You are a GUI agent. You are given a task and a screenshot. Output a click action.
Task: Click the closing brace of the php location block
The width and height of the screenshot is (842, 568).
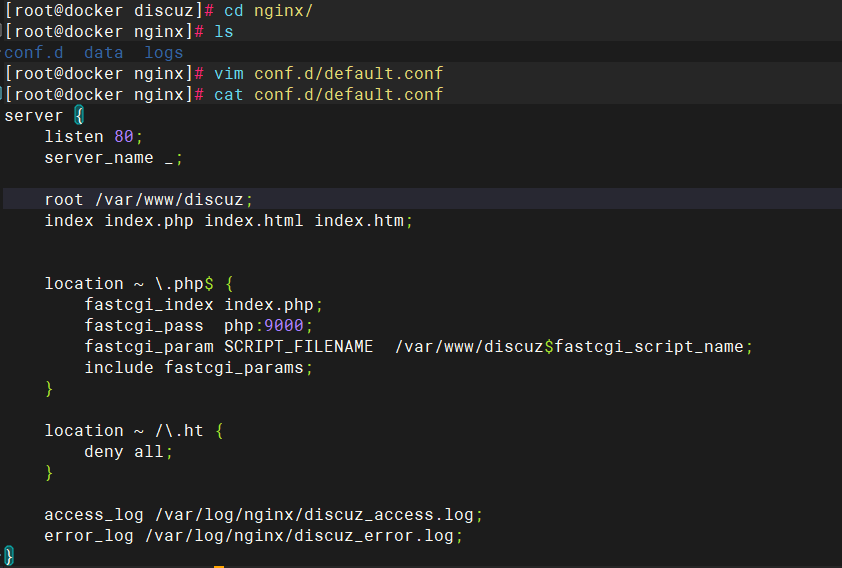pyautogui.click(x=49, y=388)
